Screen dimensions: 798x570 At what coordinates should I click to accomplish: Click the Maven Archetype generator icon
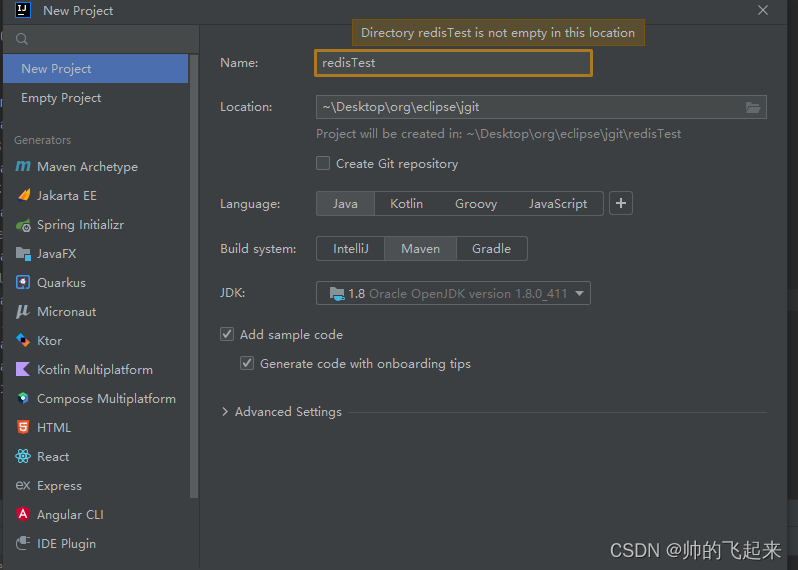tap(23, 166)
